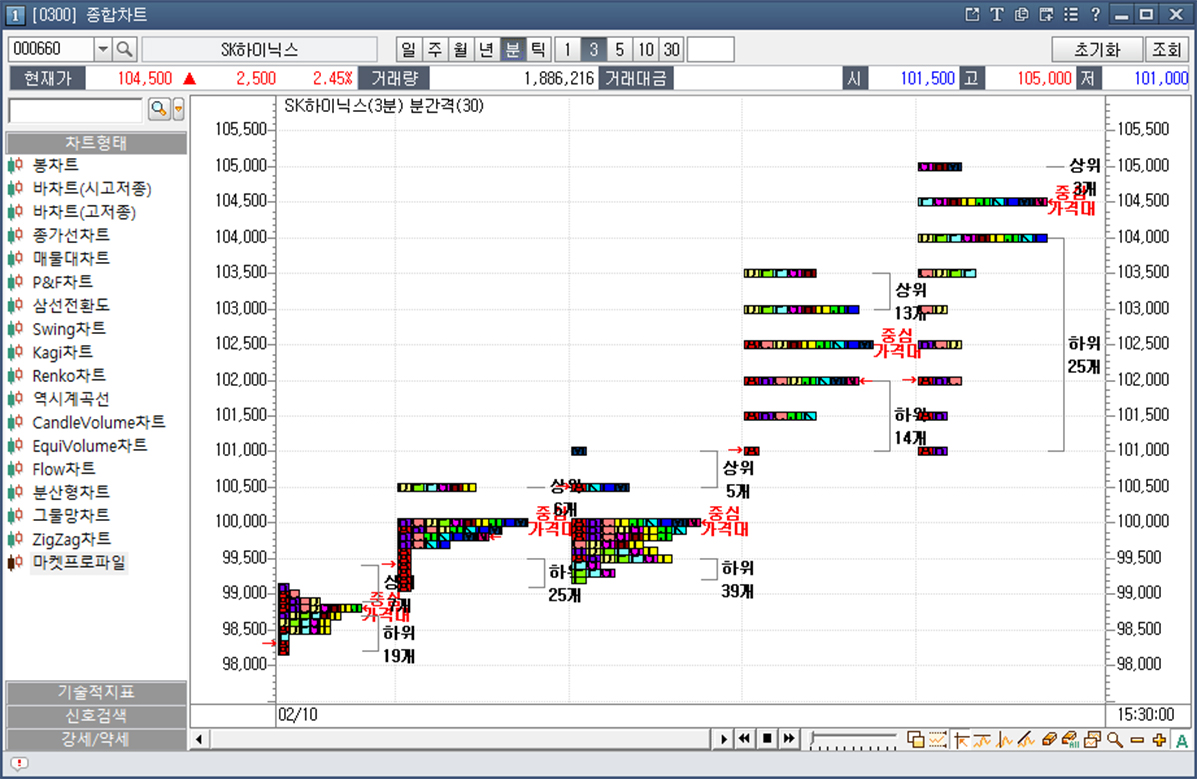Open the stock code dropdown arrow

coord(103,50)
